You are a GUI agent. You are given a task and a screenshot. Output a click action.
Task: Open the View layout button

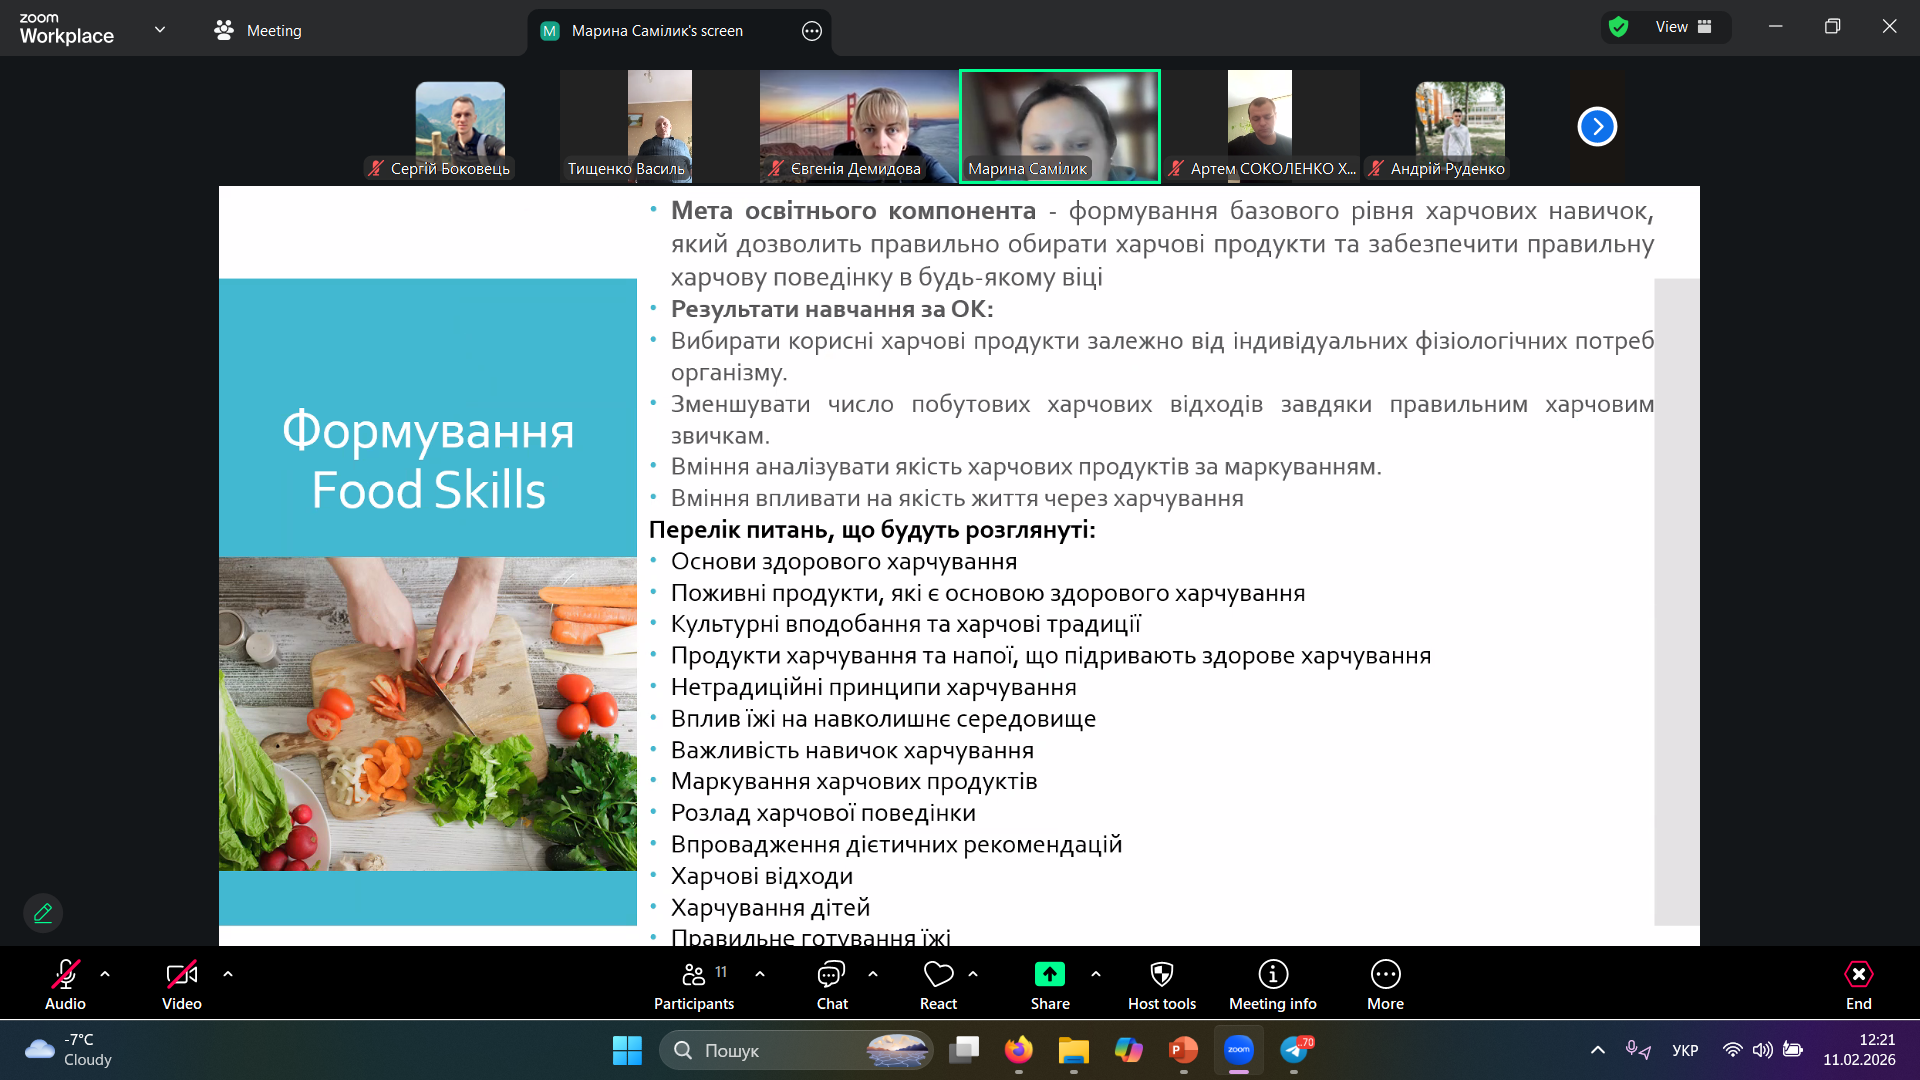pyautogui.click(x=1683, y=27)
